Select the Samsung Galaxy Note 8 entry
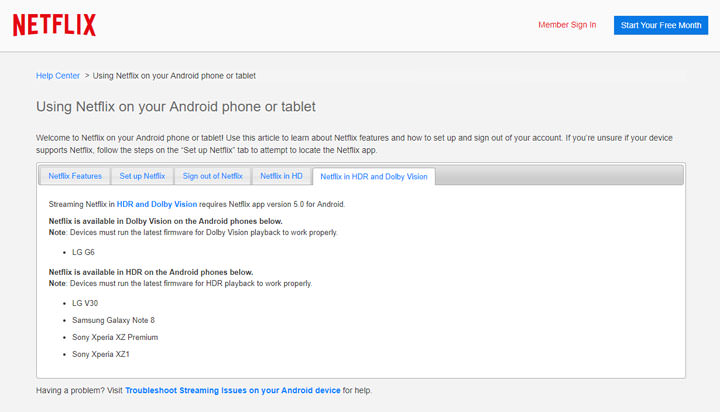The height and width of the screenshot is (412, 720). pyautogui.click(x=113, y=320)
